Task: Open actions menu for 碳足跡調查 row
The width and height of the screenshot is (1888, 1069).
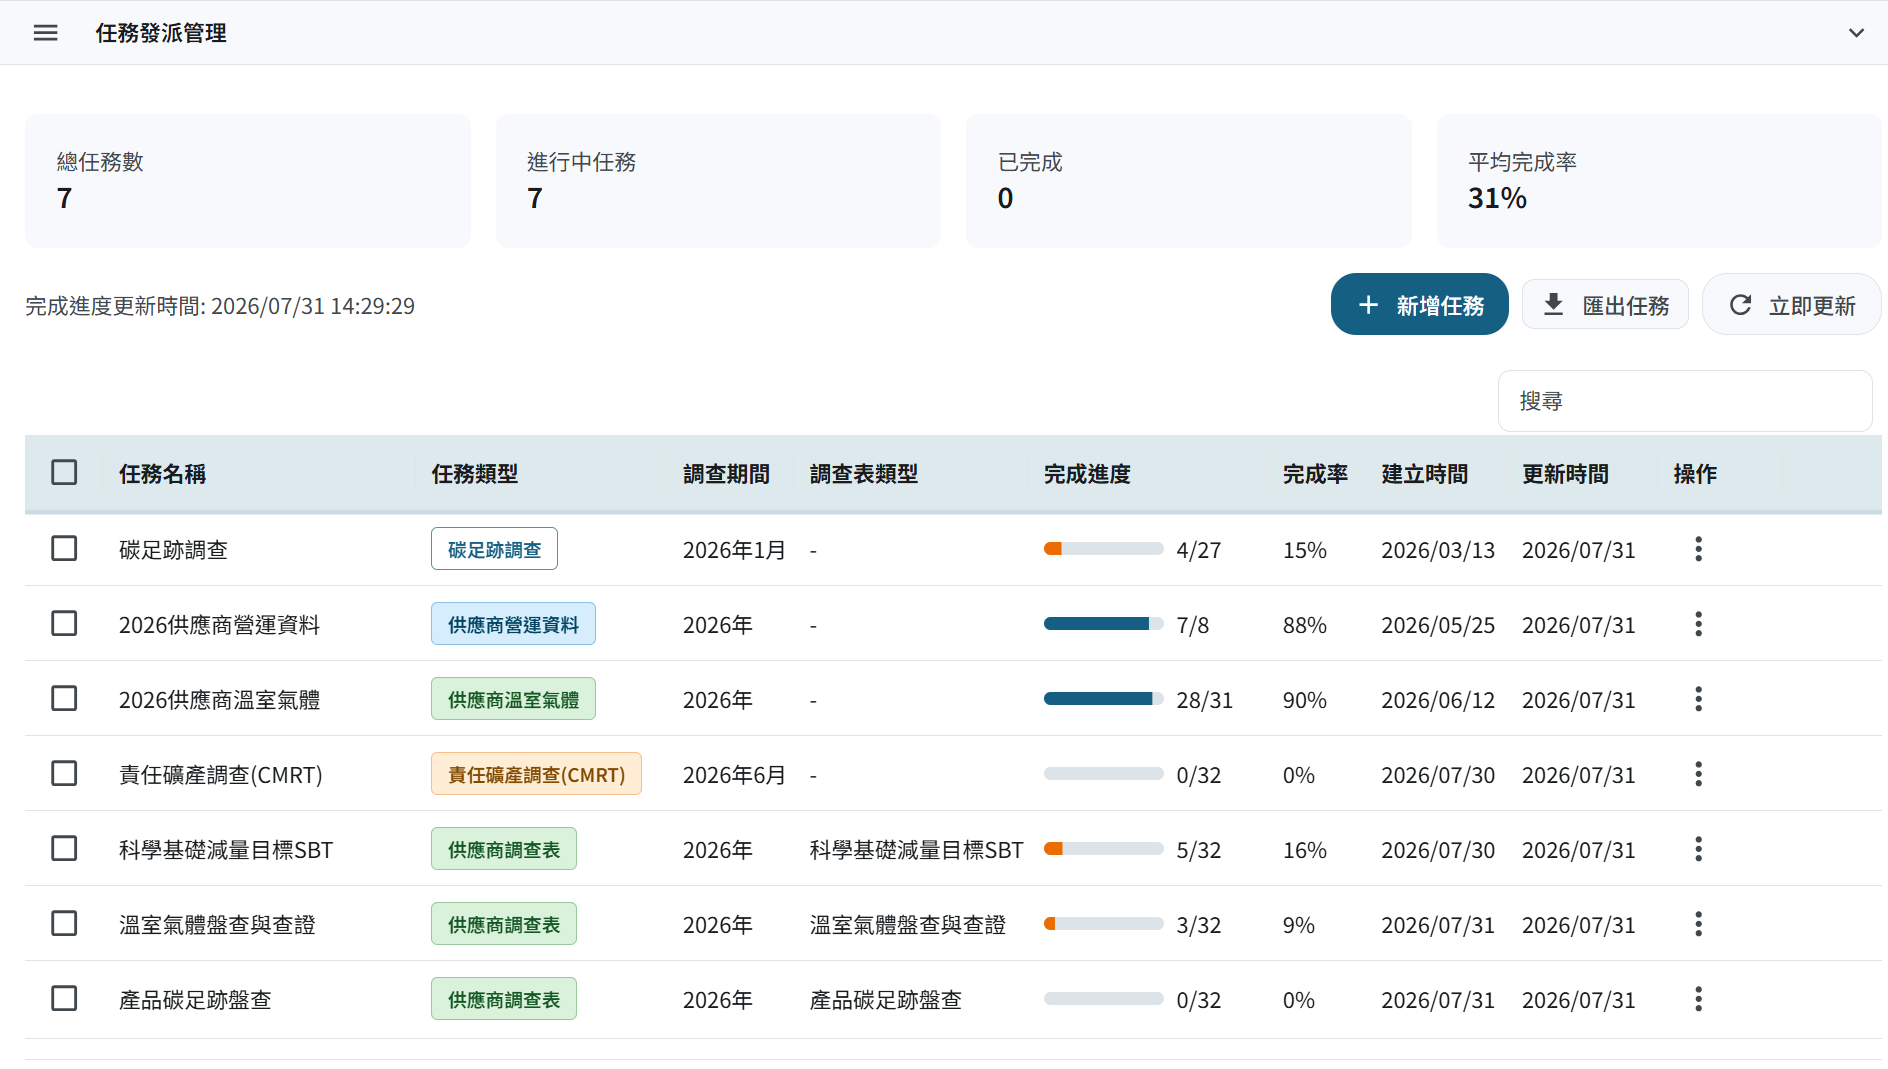Action: 1698,548
